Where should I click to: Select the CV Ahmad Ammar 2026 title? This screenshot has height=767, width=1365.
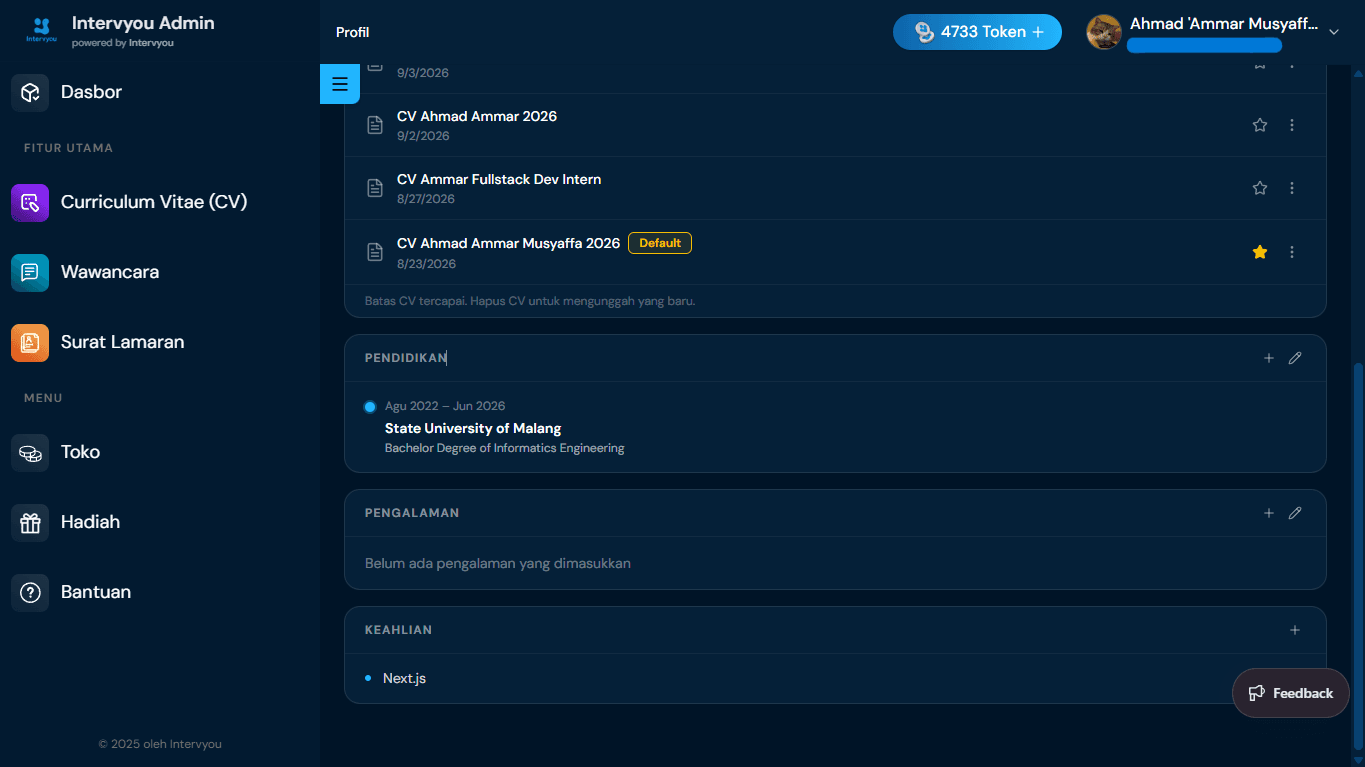(477, 116)
